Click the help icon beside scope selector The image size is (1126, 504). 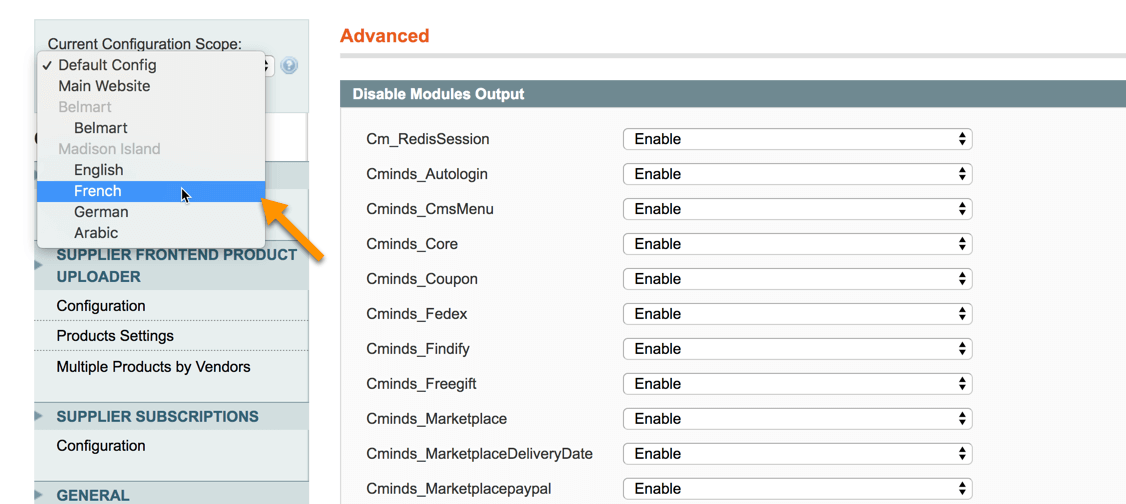click(x=289, y=66)
